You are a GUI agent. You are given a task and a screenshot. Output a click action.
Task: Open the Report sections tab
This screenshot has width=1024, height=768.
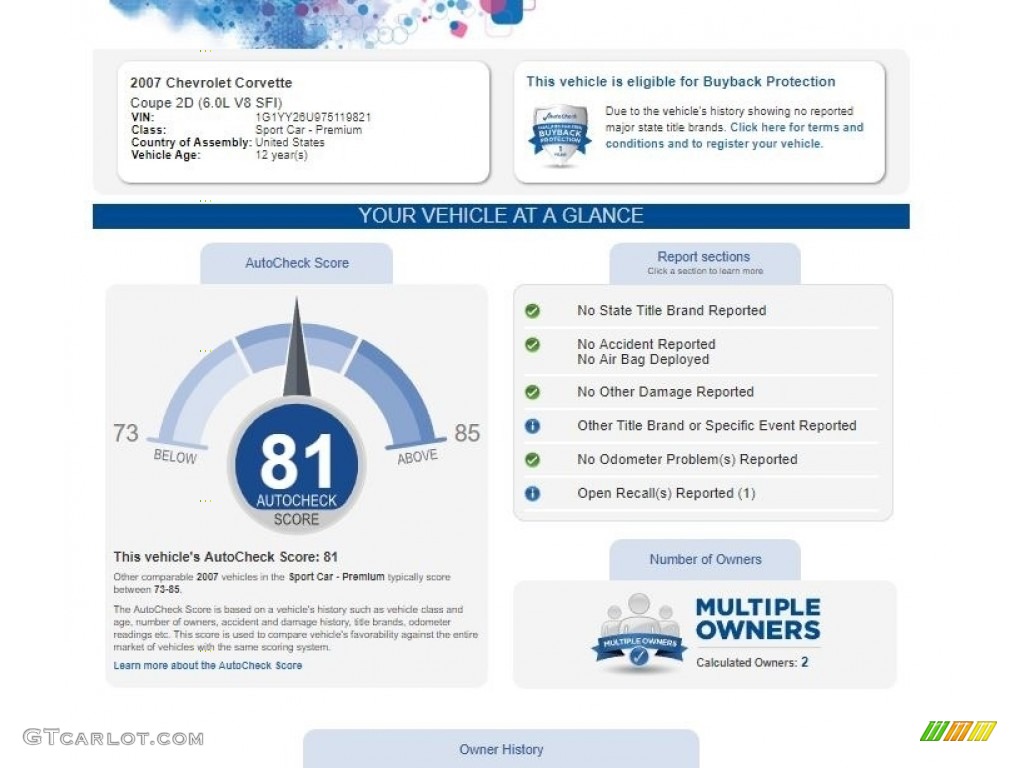(705, 263)
